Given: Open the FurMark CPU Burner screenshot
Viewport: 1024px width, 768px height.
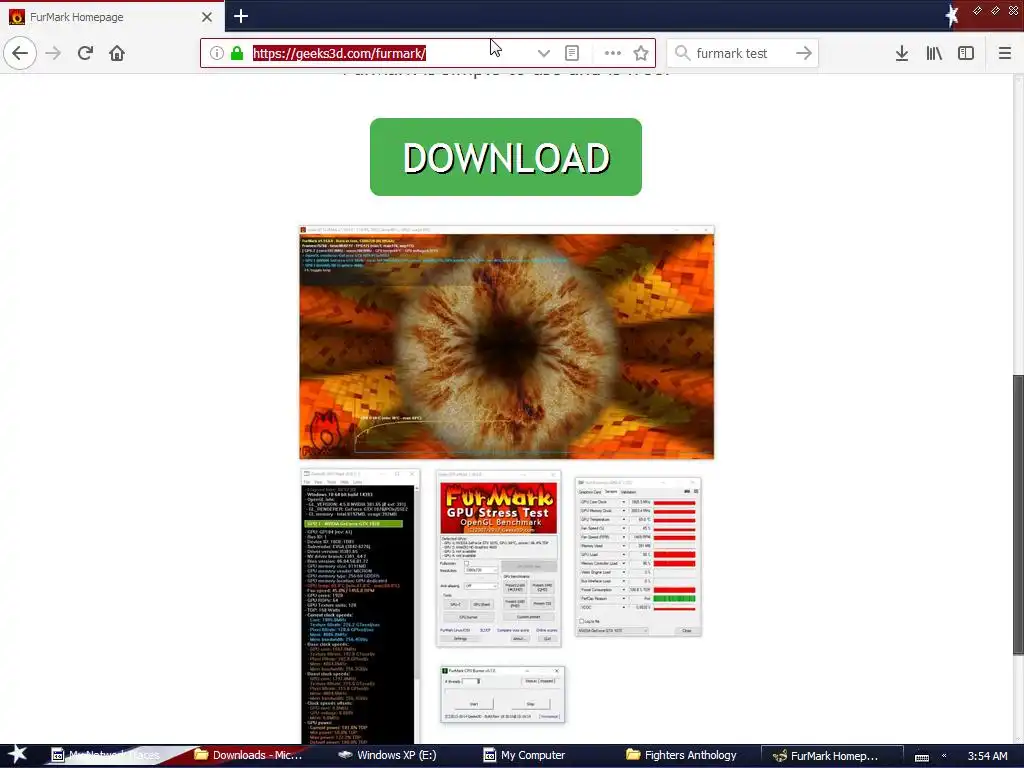Looking at the screenshot, I should pyautogui.click(x=502, y=694).
